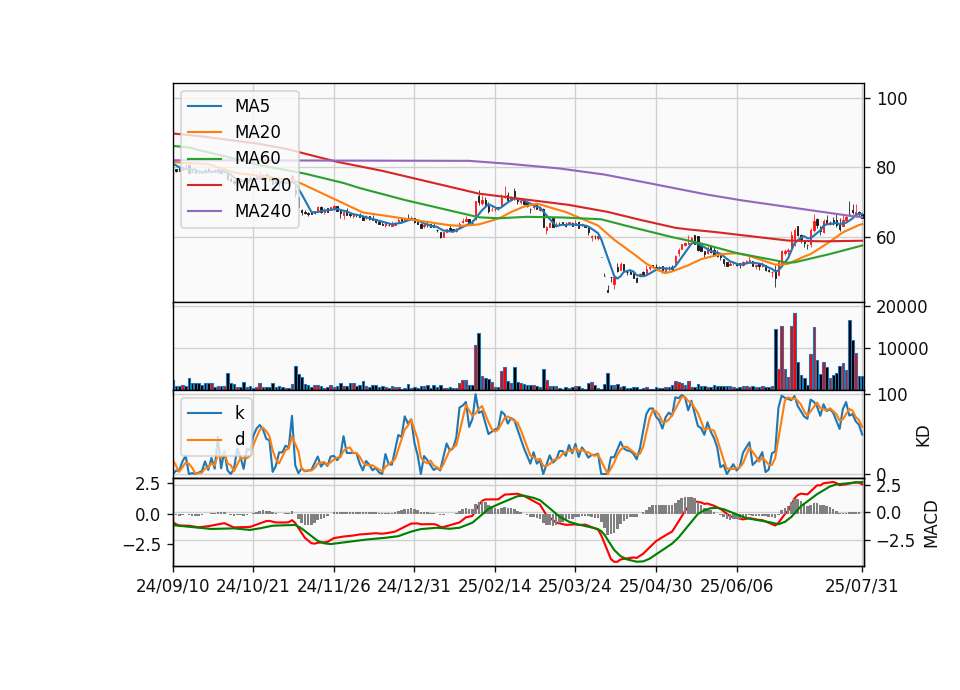Click the MA60 legend label
Screen dimensions: 960x690
[257, 158]
